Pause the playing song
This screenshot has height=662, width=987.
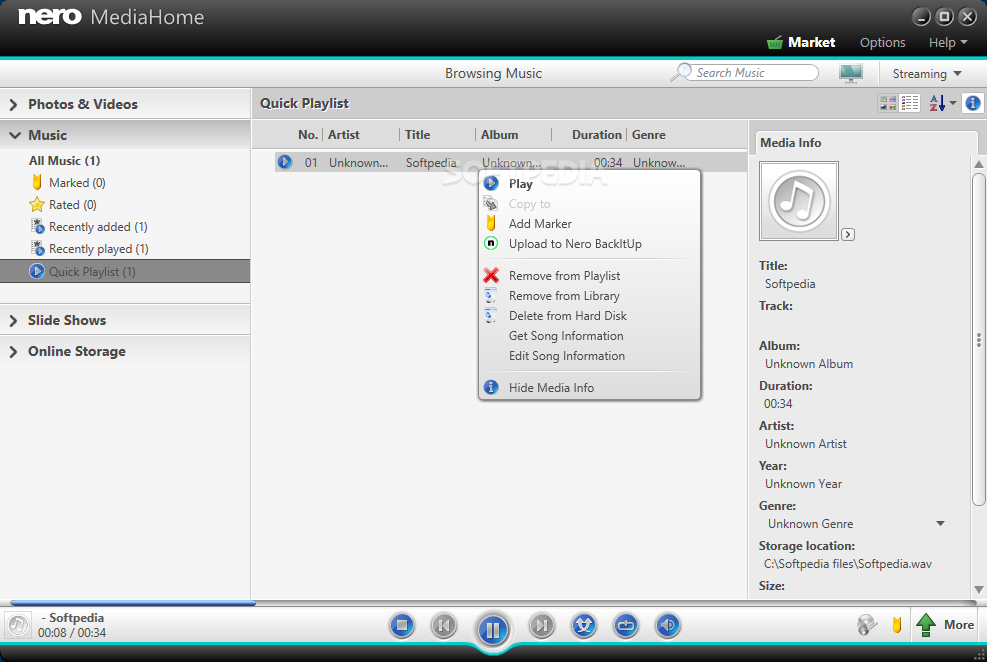point(493,629)
